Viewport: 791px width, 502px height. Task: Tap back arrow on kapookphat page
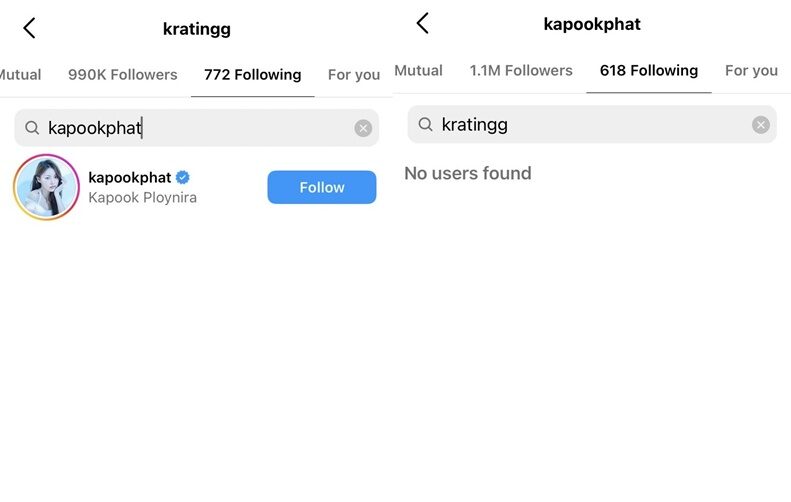423,23
